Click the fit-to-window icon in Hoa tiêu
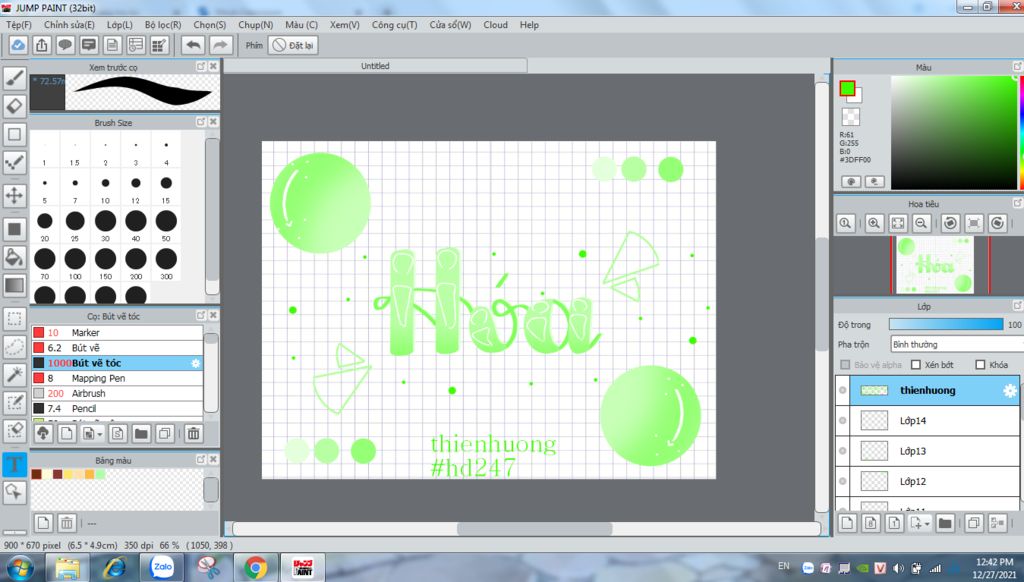Image resolution: width=1024 pixels, height=582 pixels. point(898,223)
